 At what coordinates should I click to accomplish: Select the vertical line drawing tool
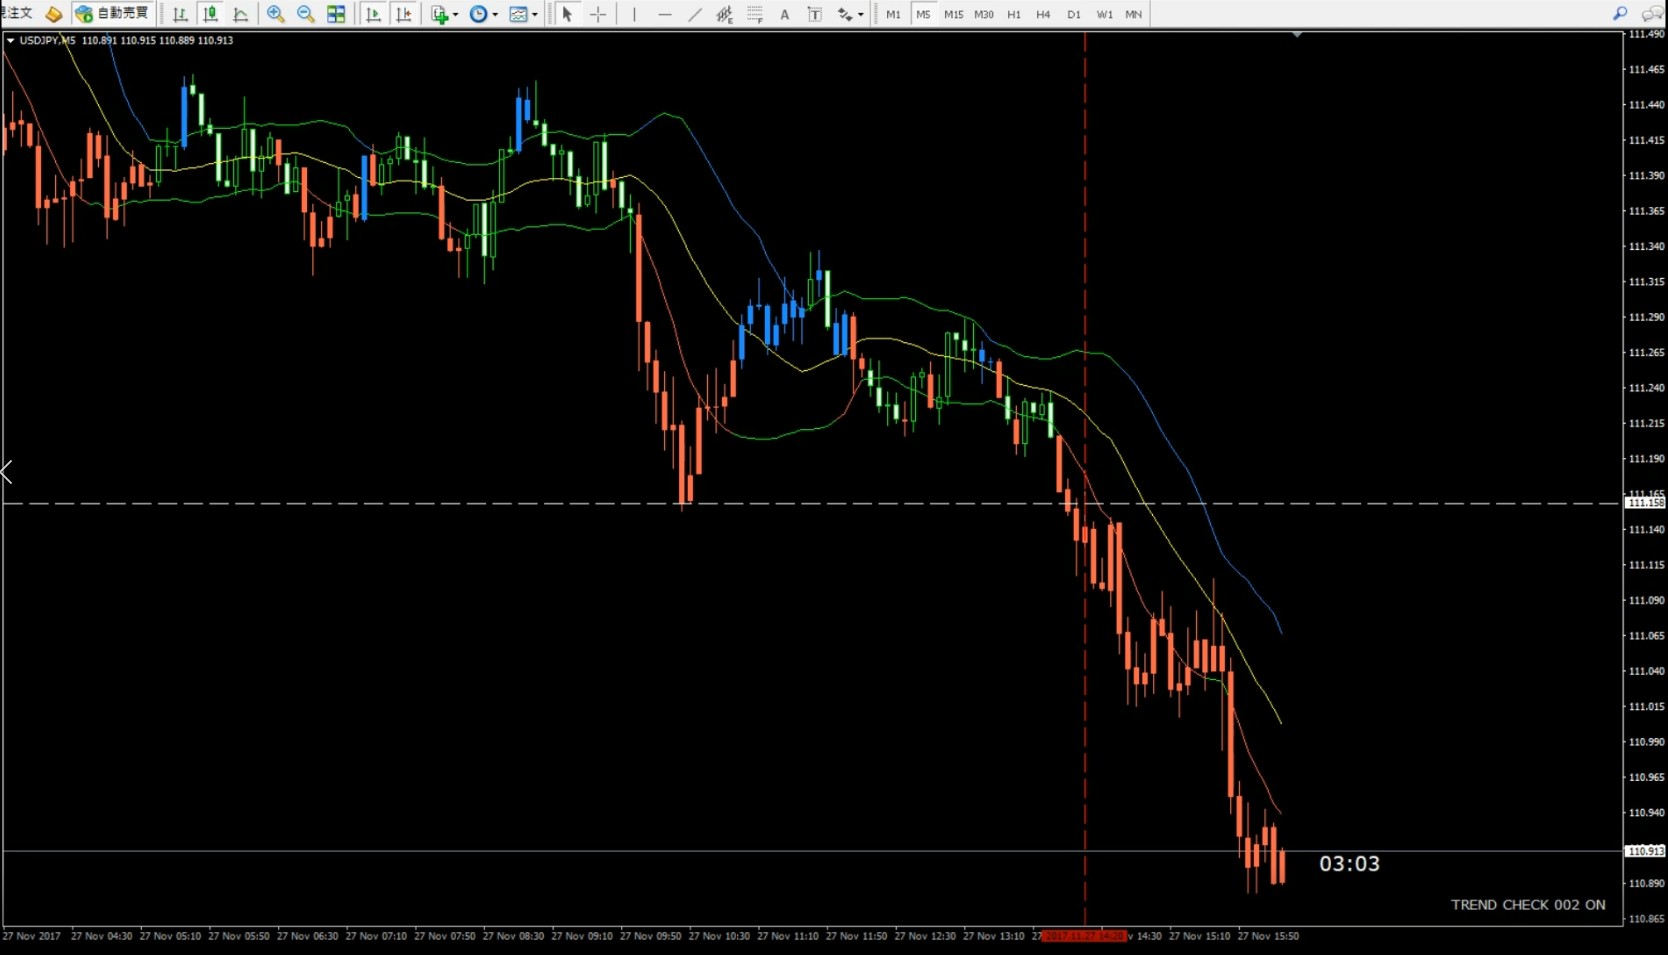(634, 14)
